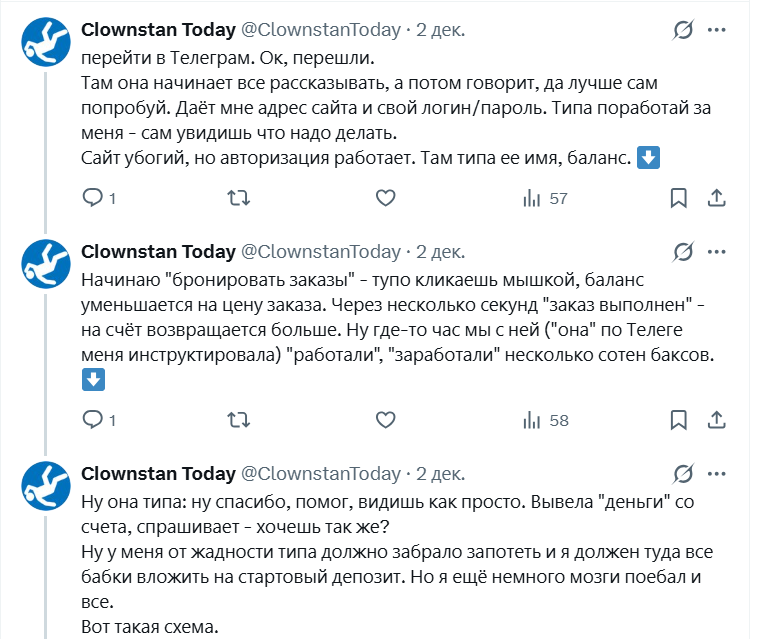762x639 pixels.
Task: Open @ClownstanToday handle on third tweet
Action: click(x=321, y=473)
